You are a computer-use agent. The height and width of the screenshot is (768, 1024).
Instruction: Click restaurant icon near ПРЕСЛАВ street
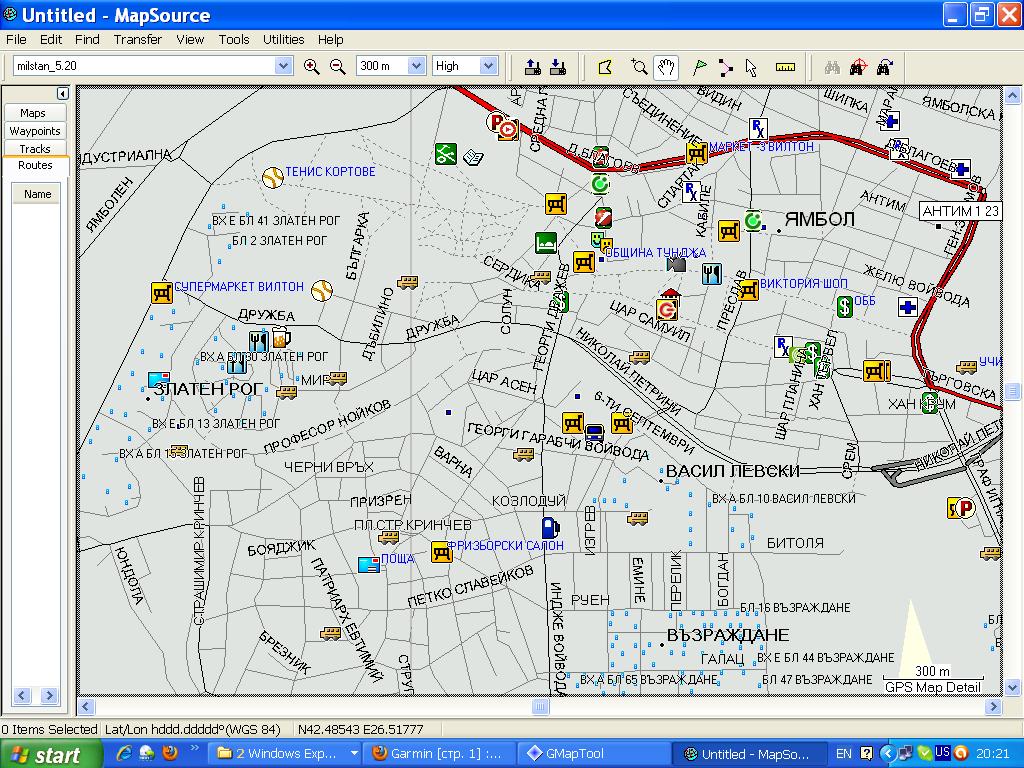(x=712, y=274)
